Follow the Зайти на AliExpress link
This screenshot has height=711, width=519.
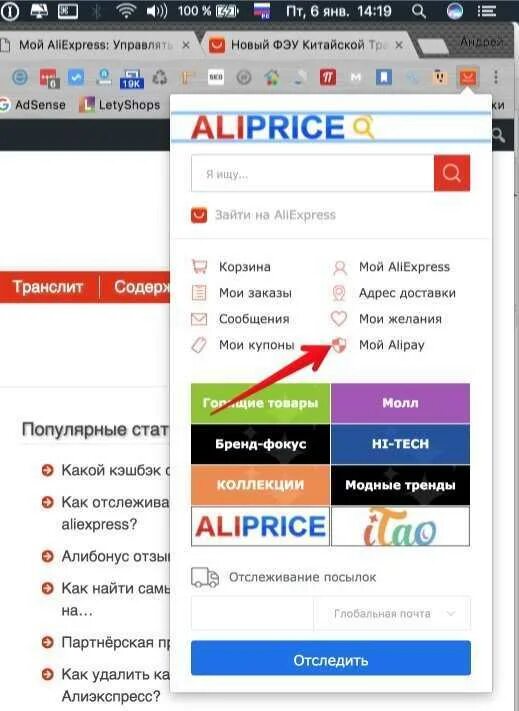coord(275,215)
